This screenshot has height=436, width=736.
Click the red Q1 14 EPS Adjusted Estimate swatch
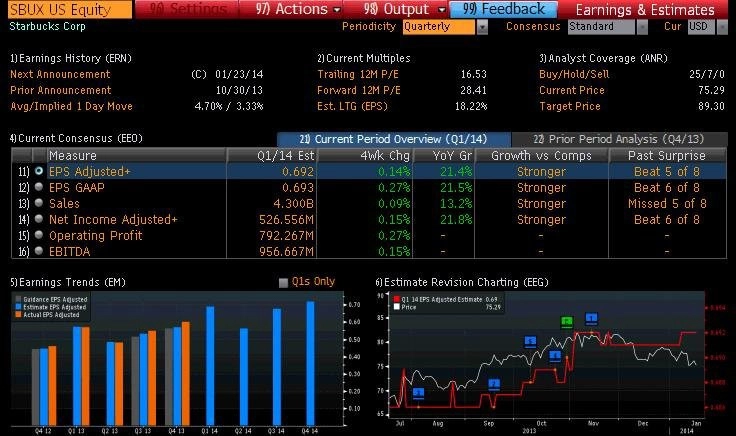[397, 299]
